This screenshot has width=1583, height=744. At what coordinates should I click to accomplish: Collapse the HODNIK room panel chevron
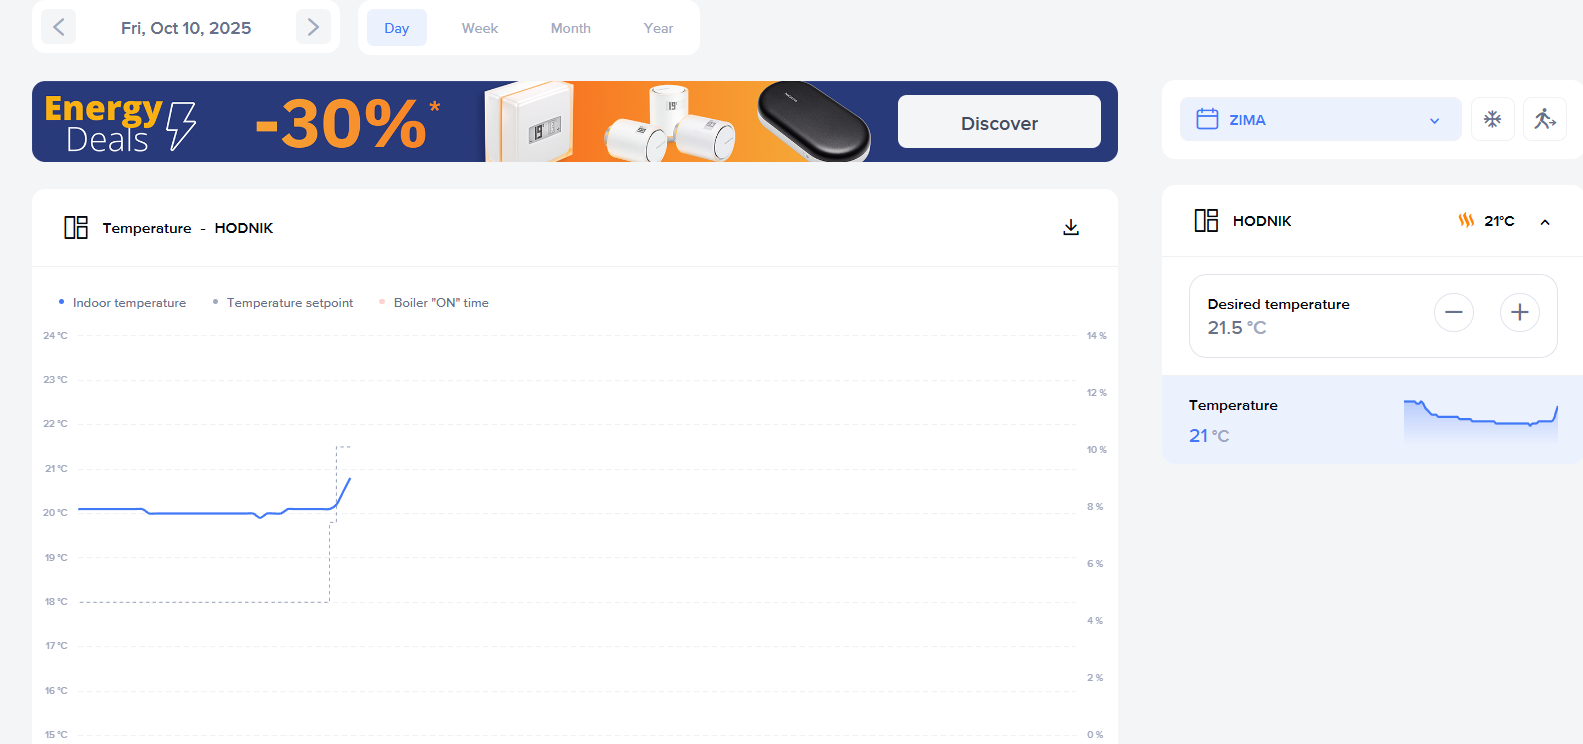[x=1545, y=222]
